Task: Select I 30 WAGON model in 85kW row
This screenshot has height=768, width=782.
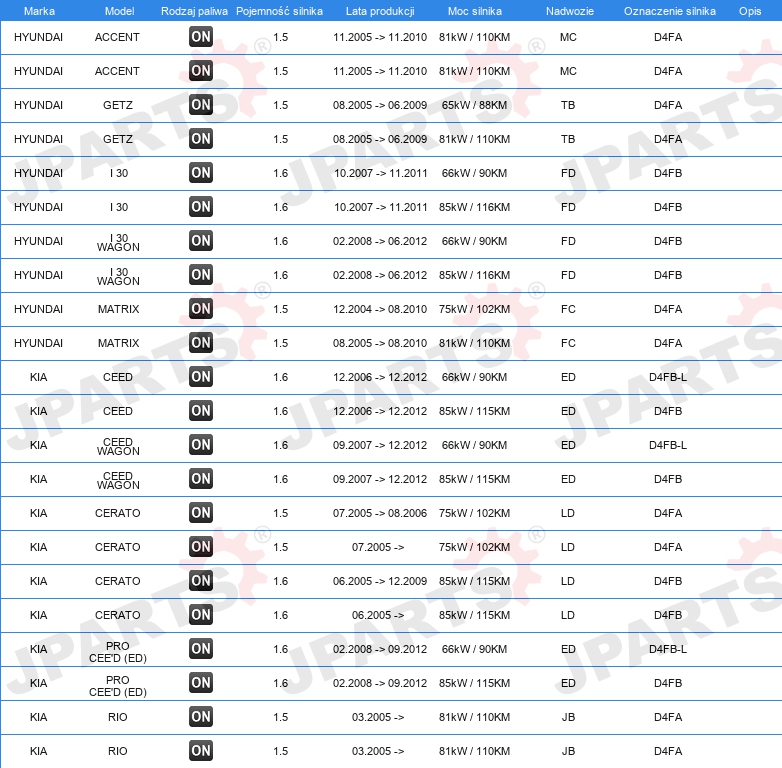Action: pos(118,276)
